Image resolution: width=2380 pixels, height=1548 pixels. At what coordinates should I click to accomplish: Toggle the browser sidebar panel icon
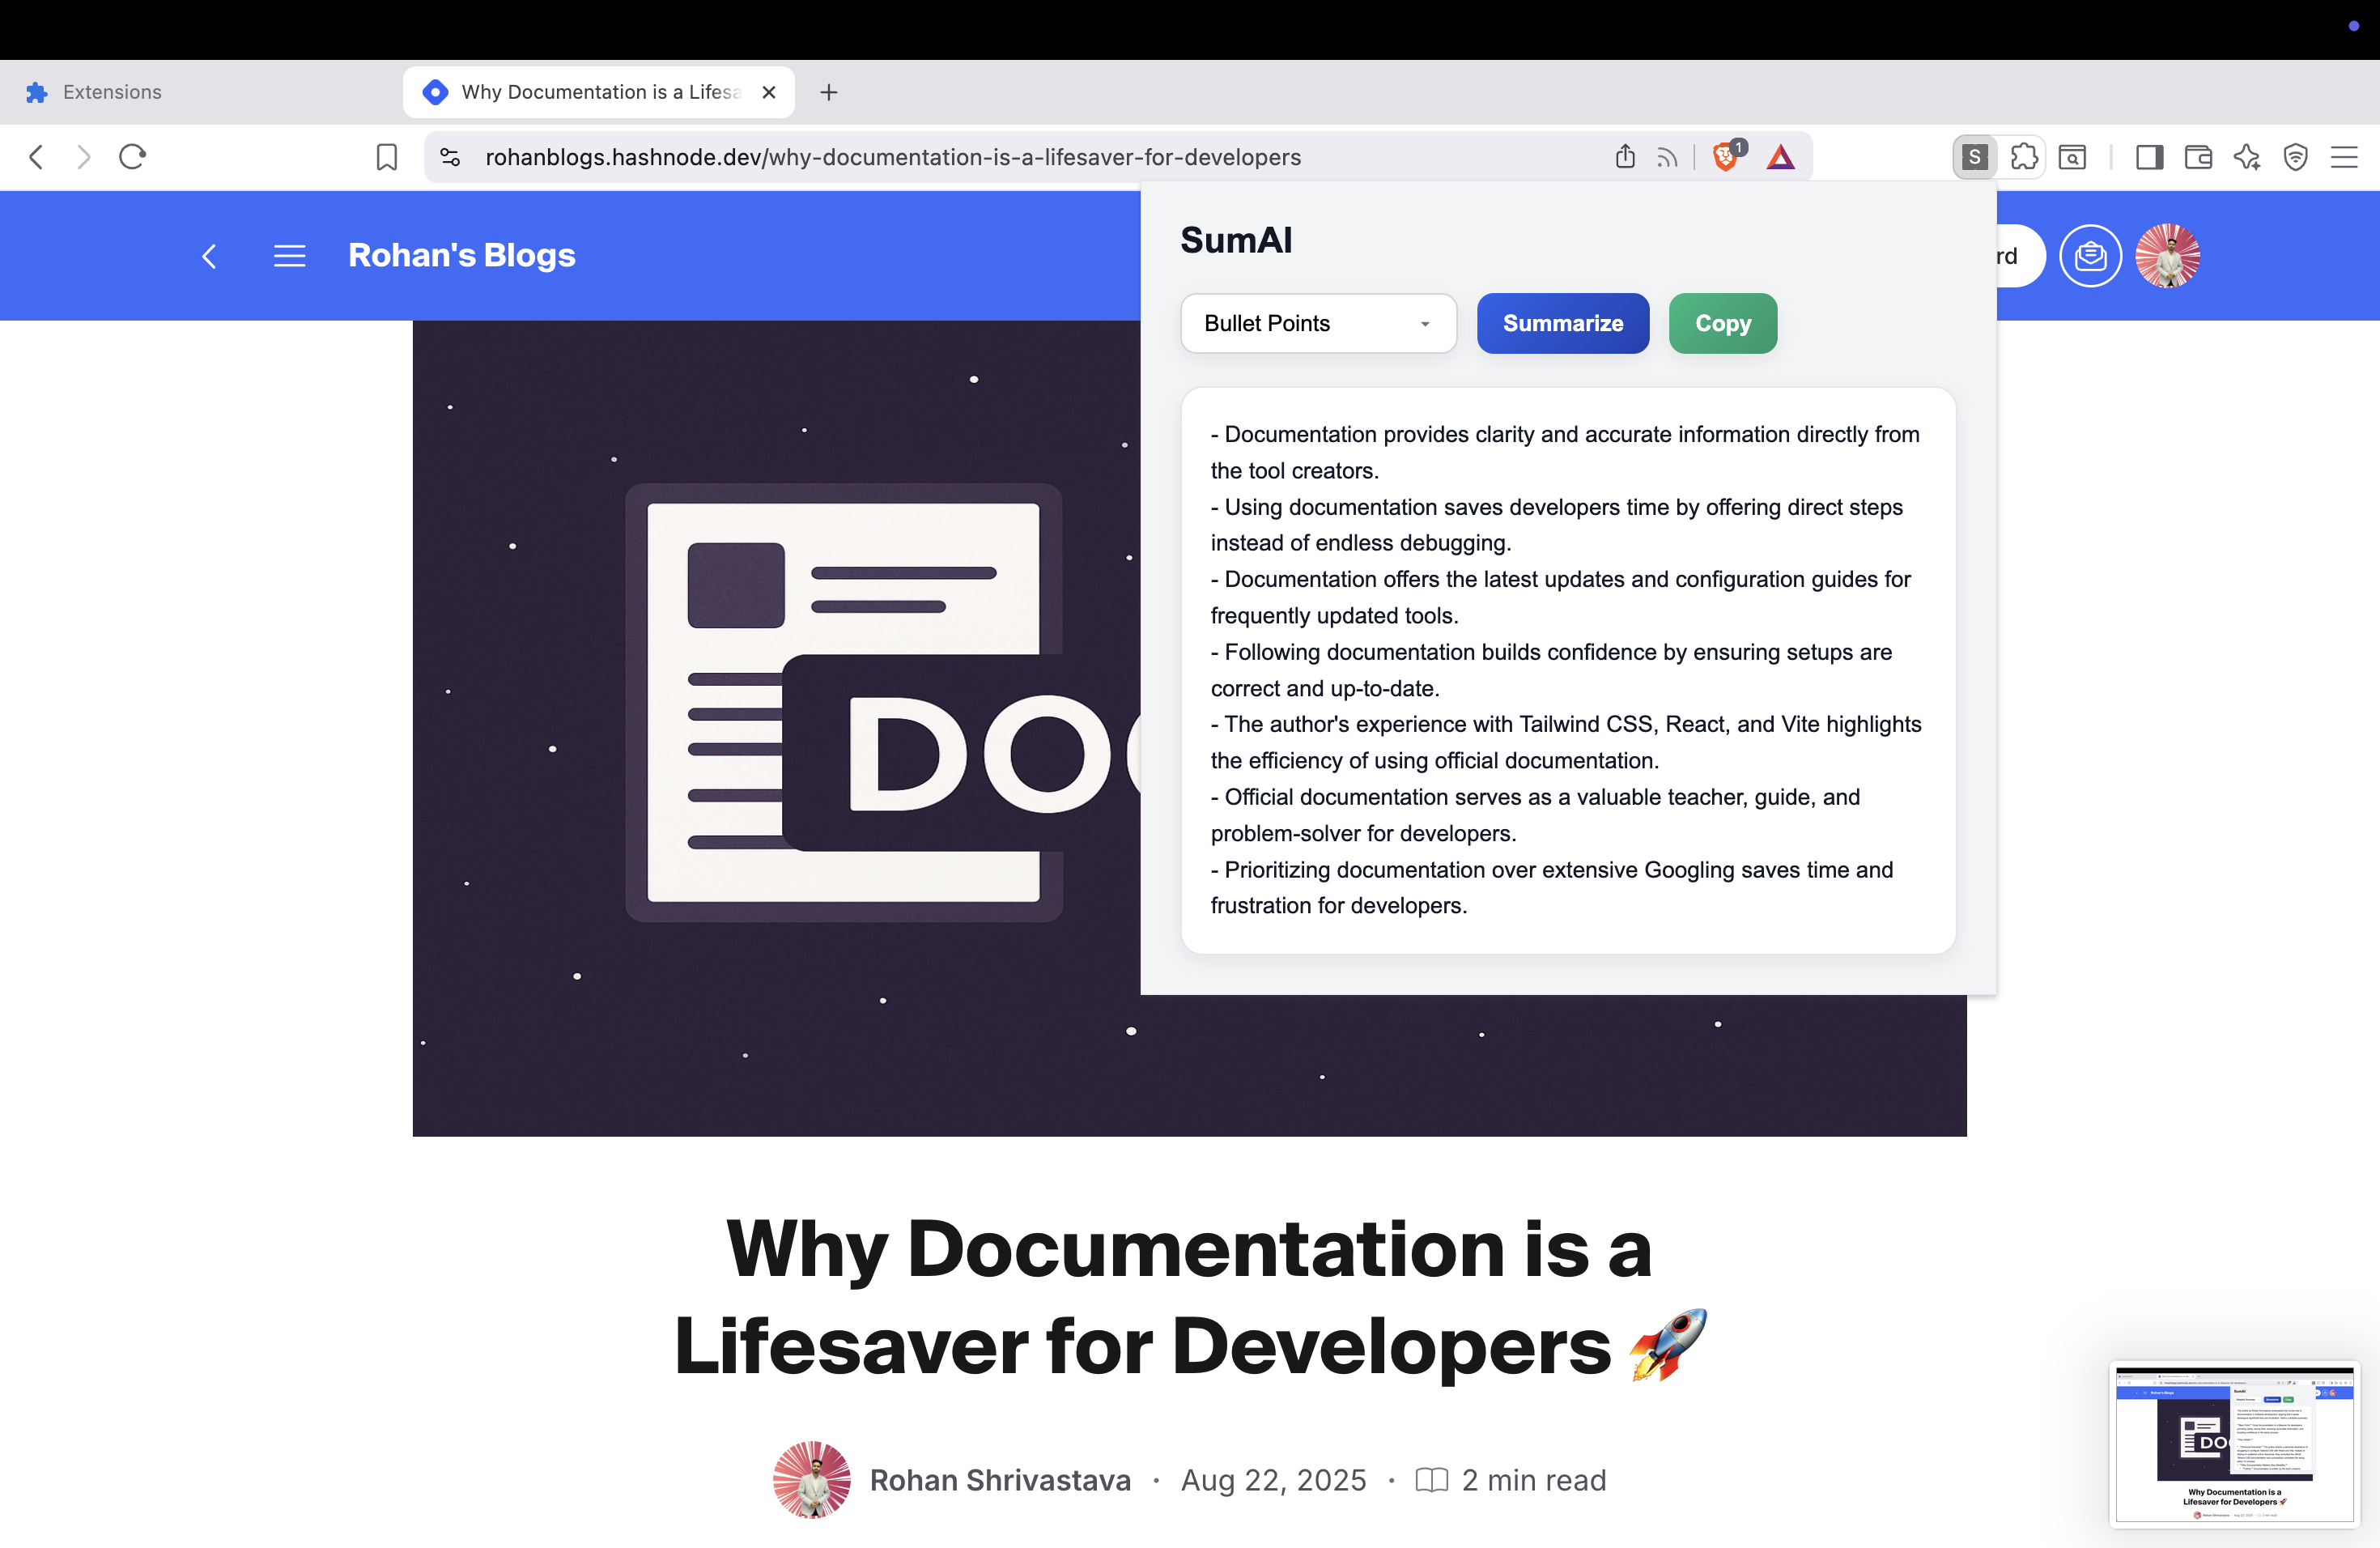(2149, 157)
